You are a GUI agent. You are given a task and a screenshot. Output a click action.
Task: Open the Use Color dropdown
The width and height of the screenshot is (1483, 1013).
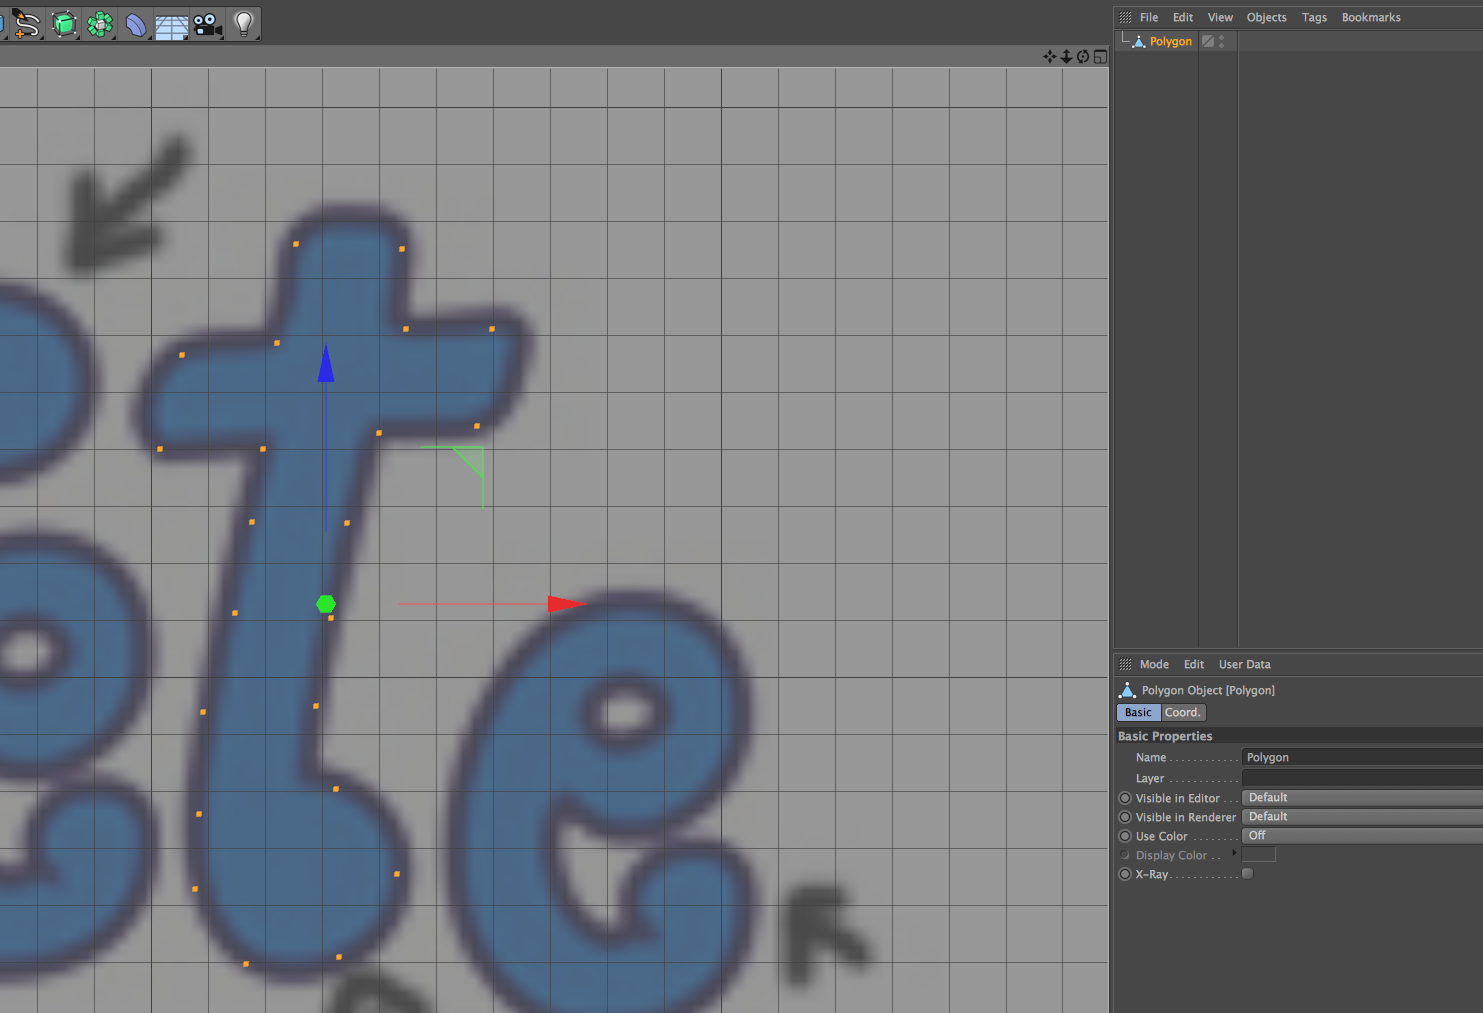click(1362, 836)
